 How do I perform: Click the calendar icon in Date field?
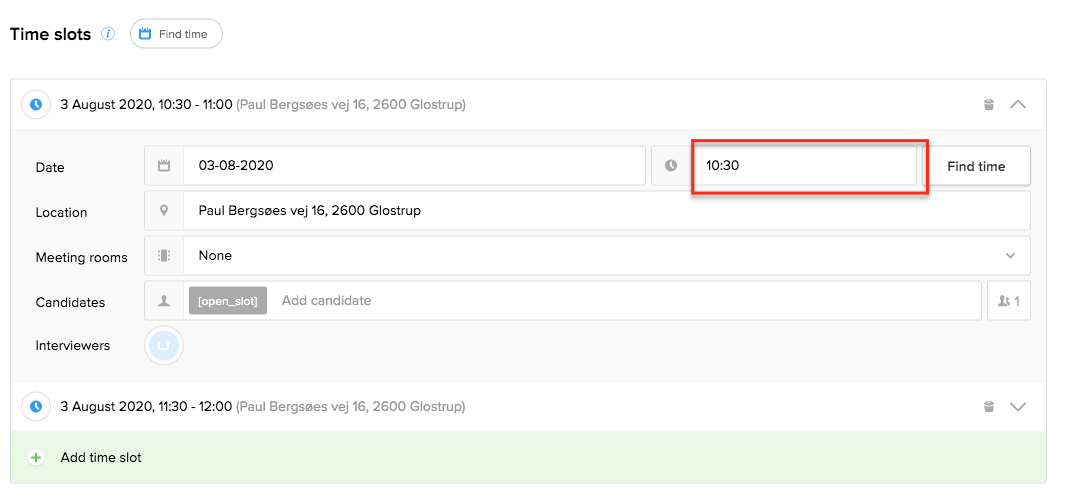pyautogui.click(x=164, y=165)
